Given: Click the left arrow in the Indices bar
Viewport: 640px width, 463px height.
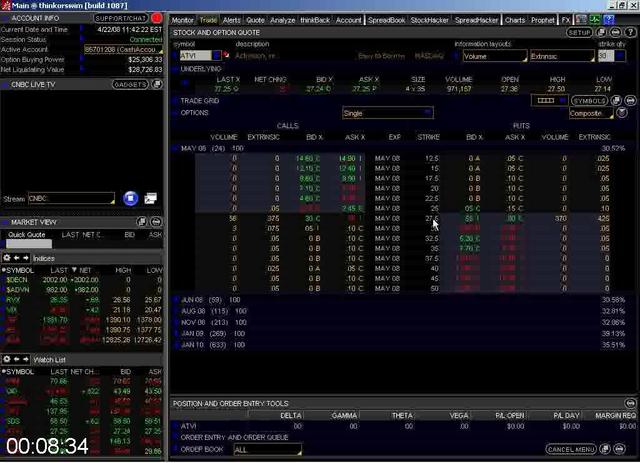Looking at the screenshot, I should coord(16,258).
